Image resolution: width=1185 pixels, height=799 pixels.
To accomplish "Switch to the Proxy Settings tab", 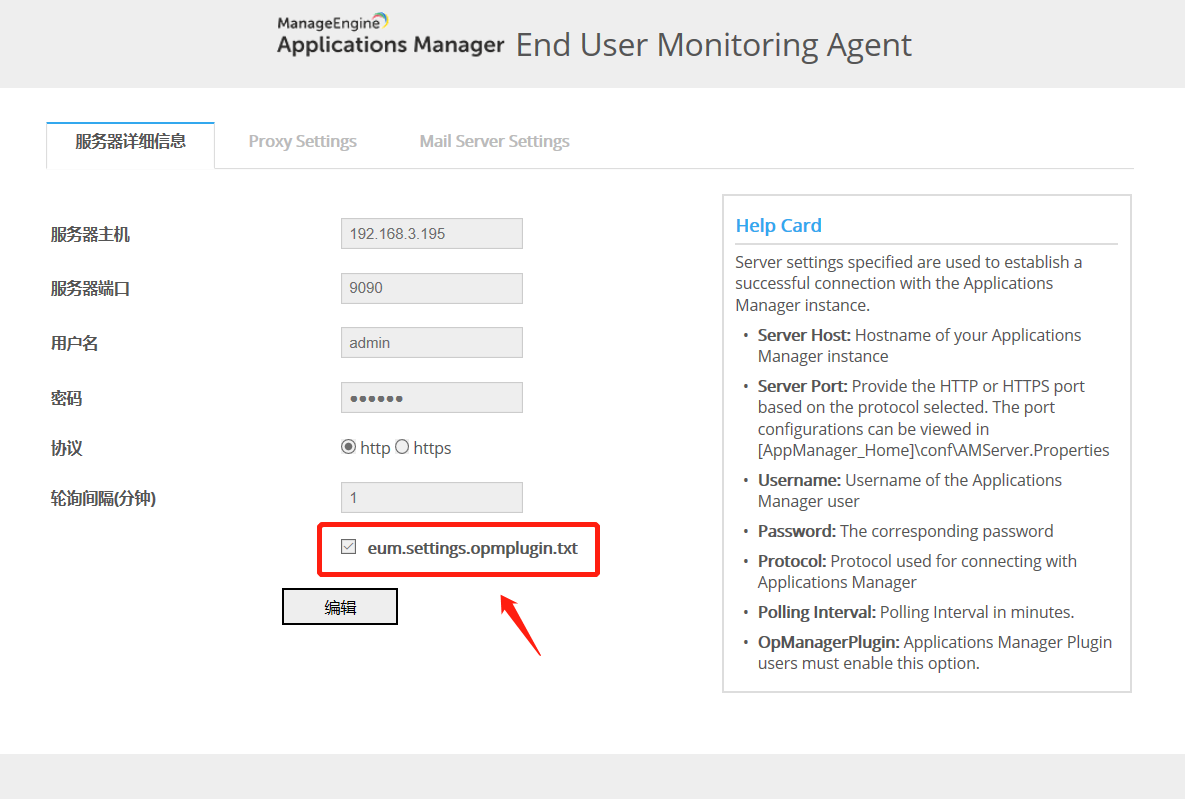I will click(x=302, y=141).
